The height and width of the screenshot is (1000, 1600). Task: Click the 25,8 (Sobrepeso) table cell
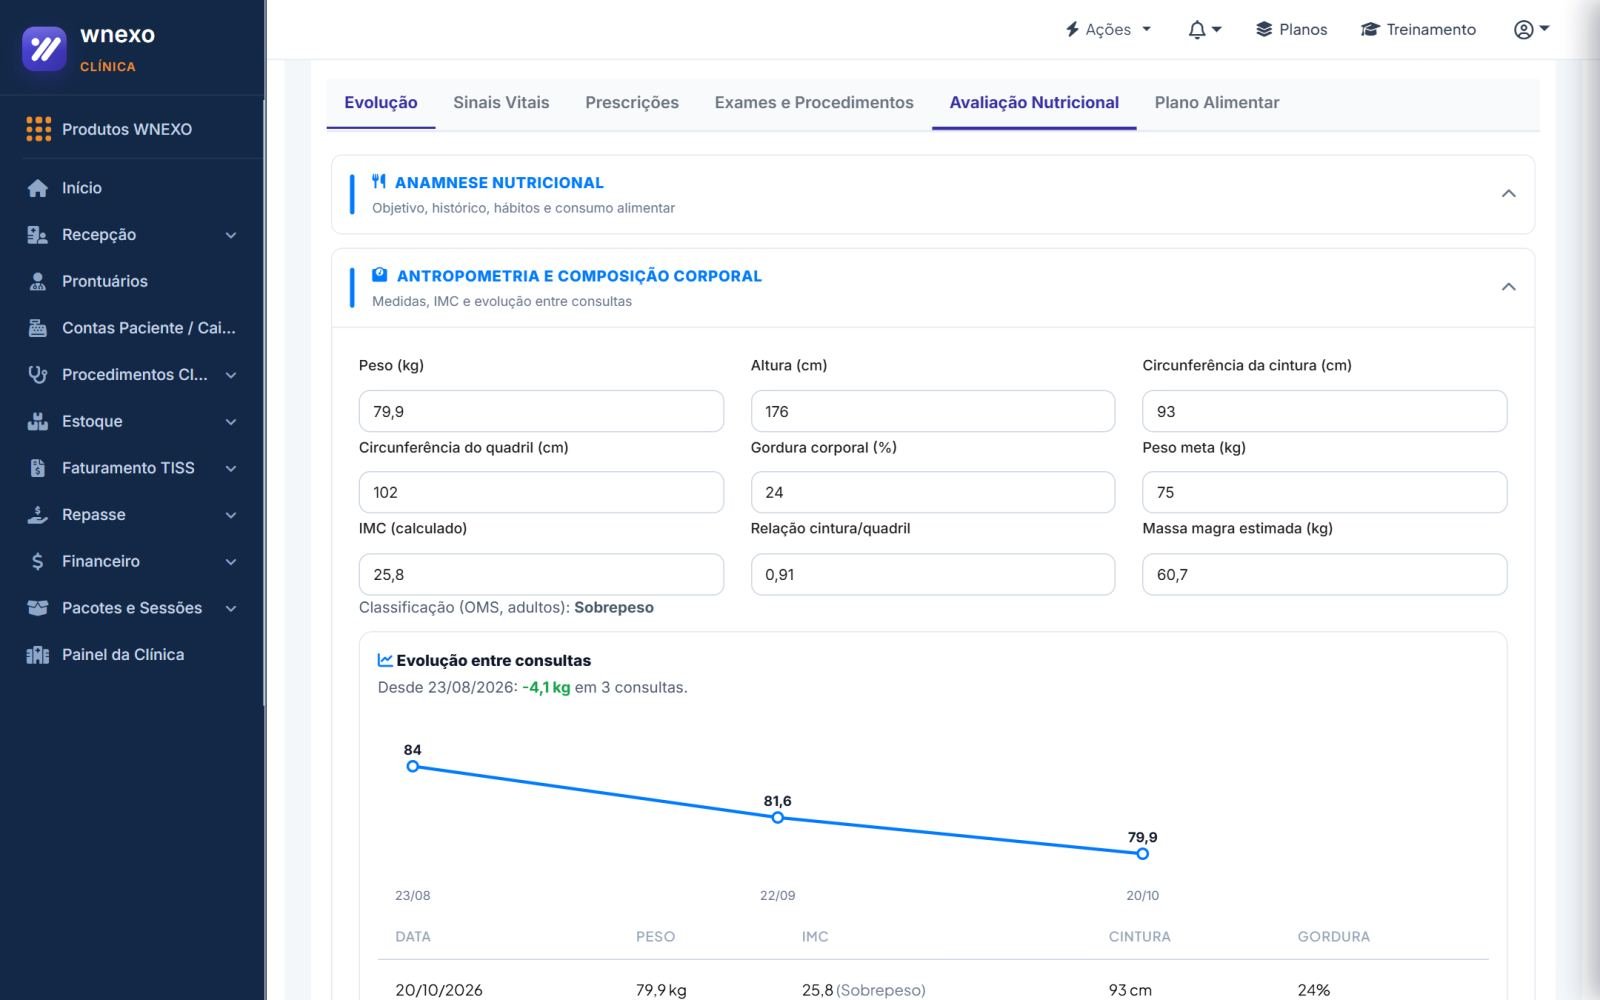(864, 990)
